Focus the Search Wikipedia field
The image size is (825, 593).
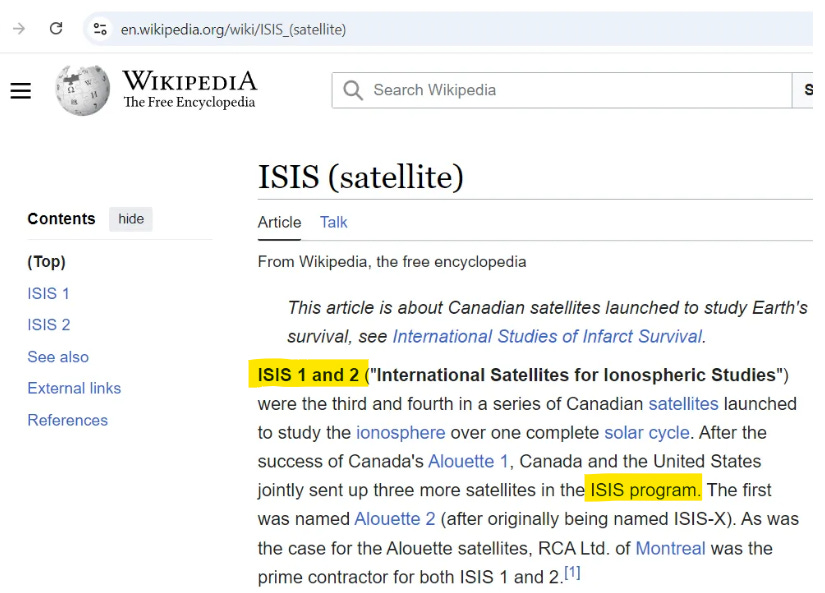pos(561,90)
